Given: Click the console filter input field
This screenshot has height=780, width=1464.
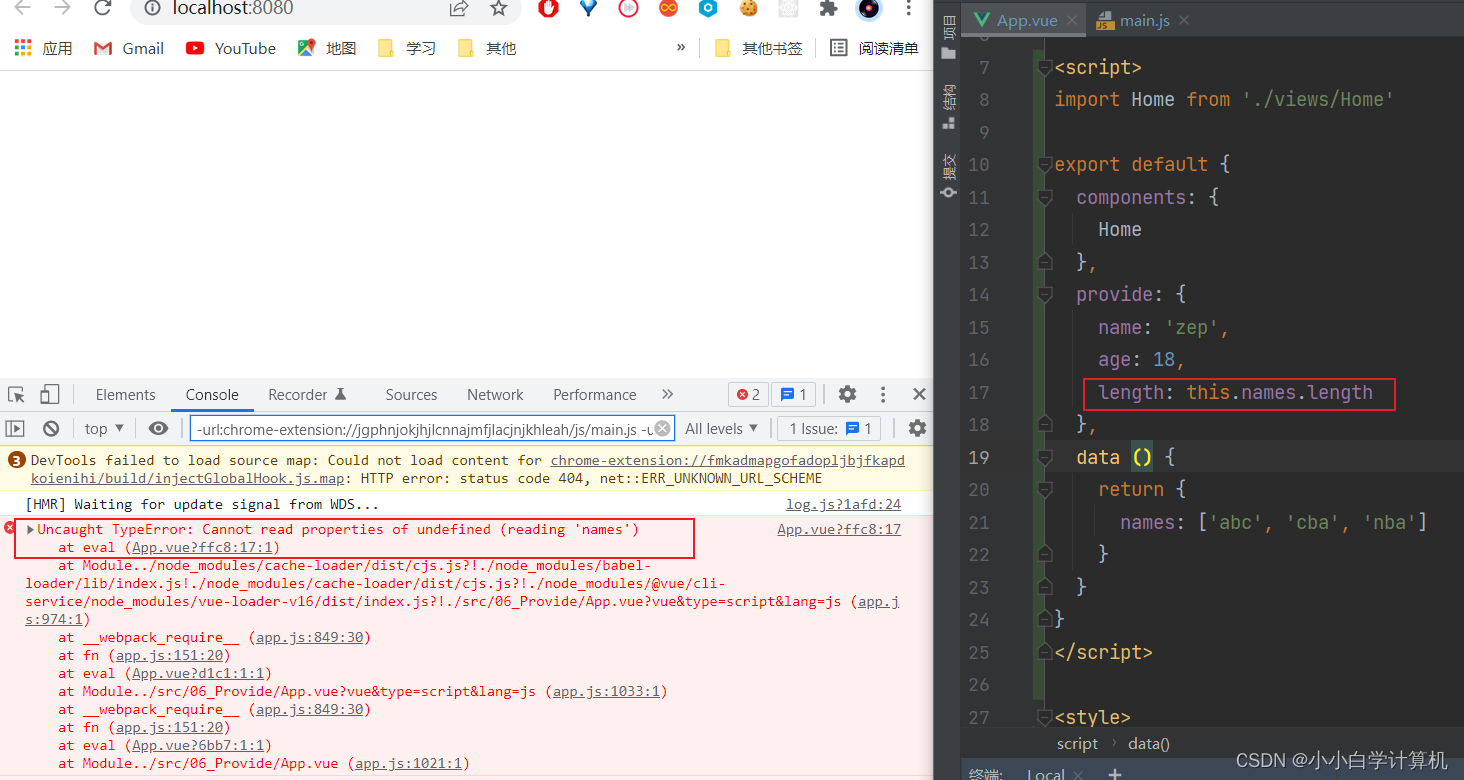Looking at the screenshot, I should point(432,429).
